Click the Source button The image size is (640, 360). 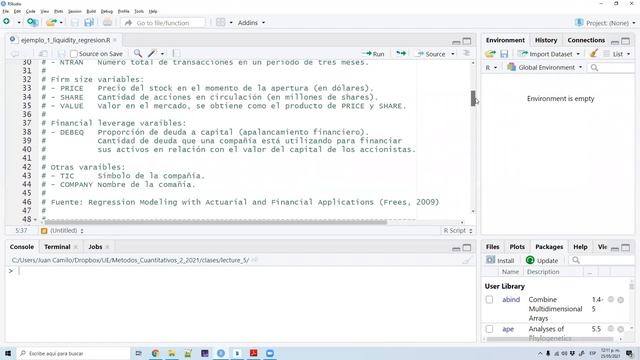point(431,54)
